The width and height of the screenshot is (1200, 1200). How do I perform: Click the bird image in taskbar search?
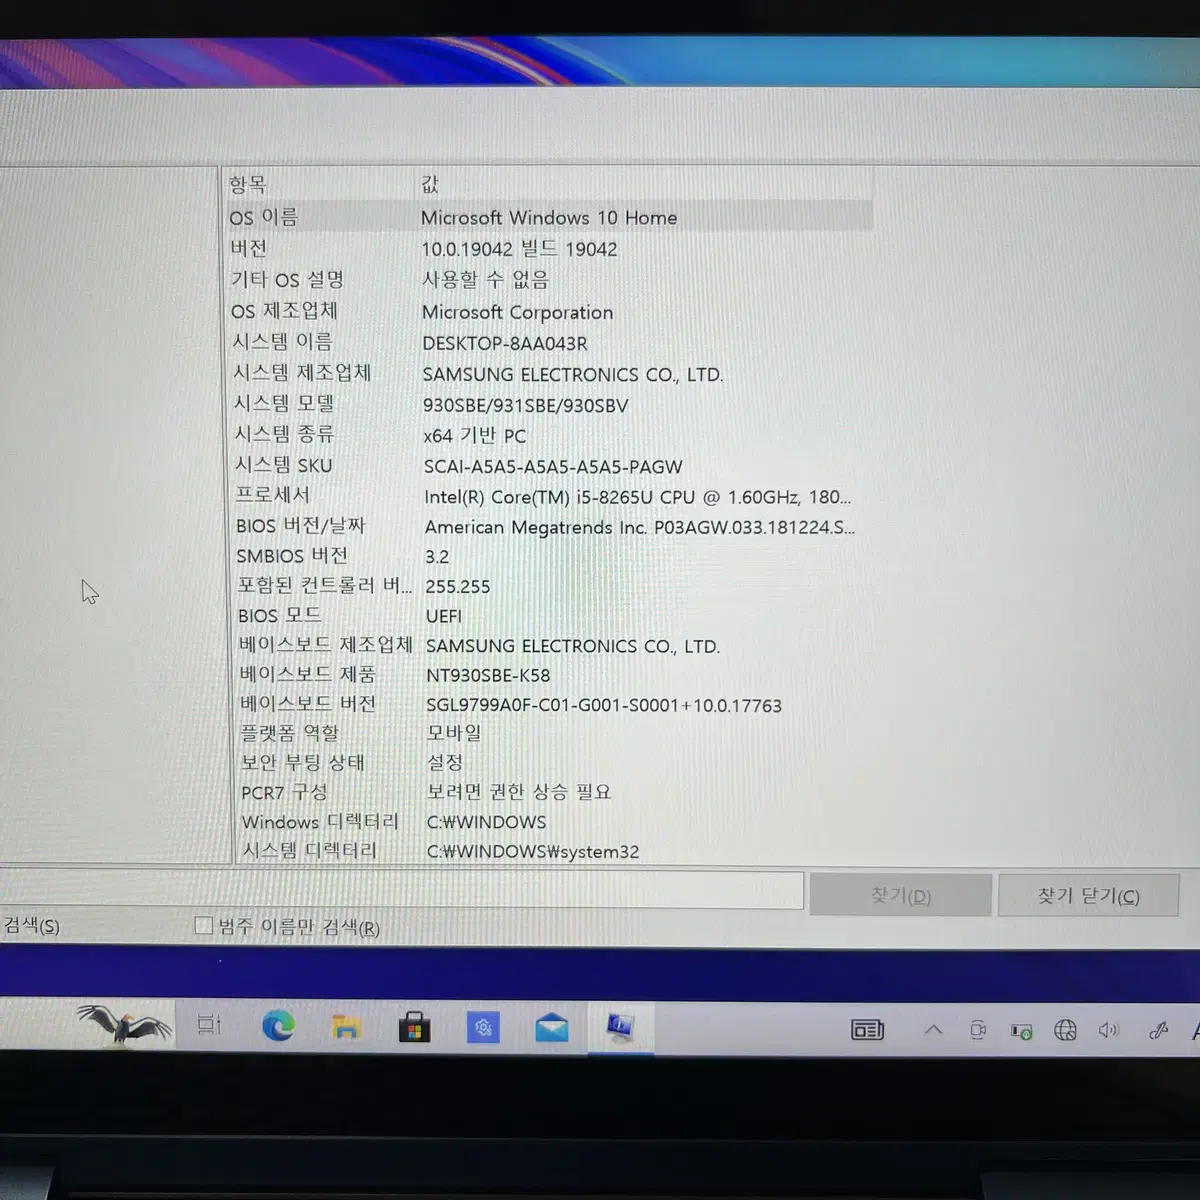click(x=124, y=1024)
